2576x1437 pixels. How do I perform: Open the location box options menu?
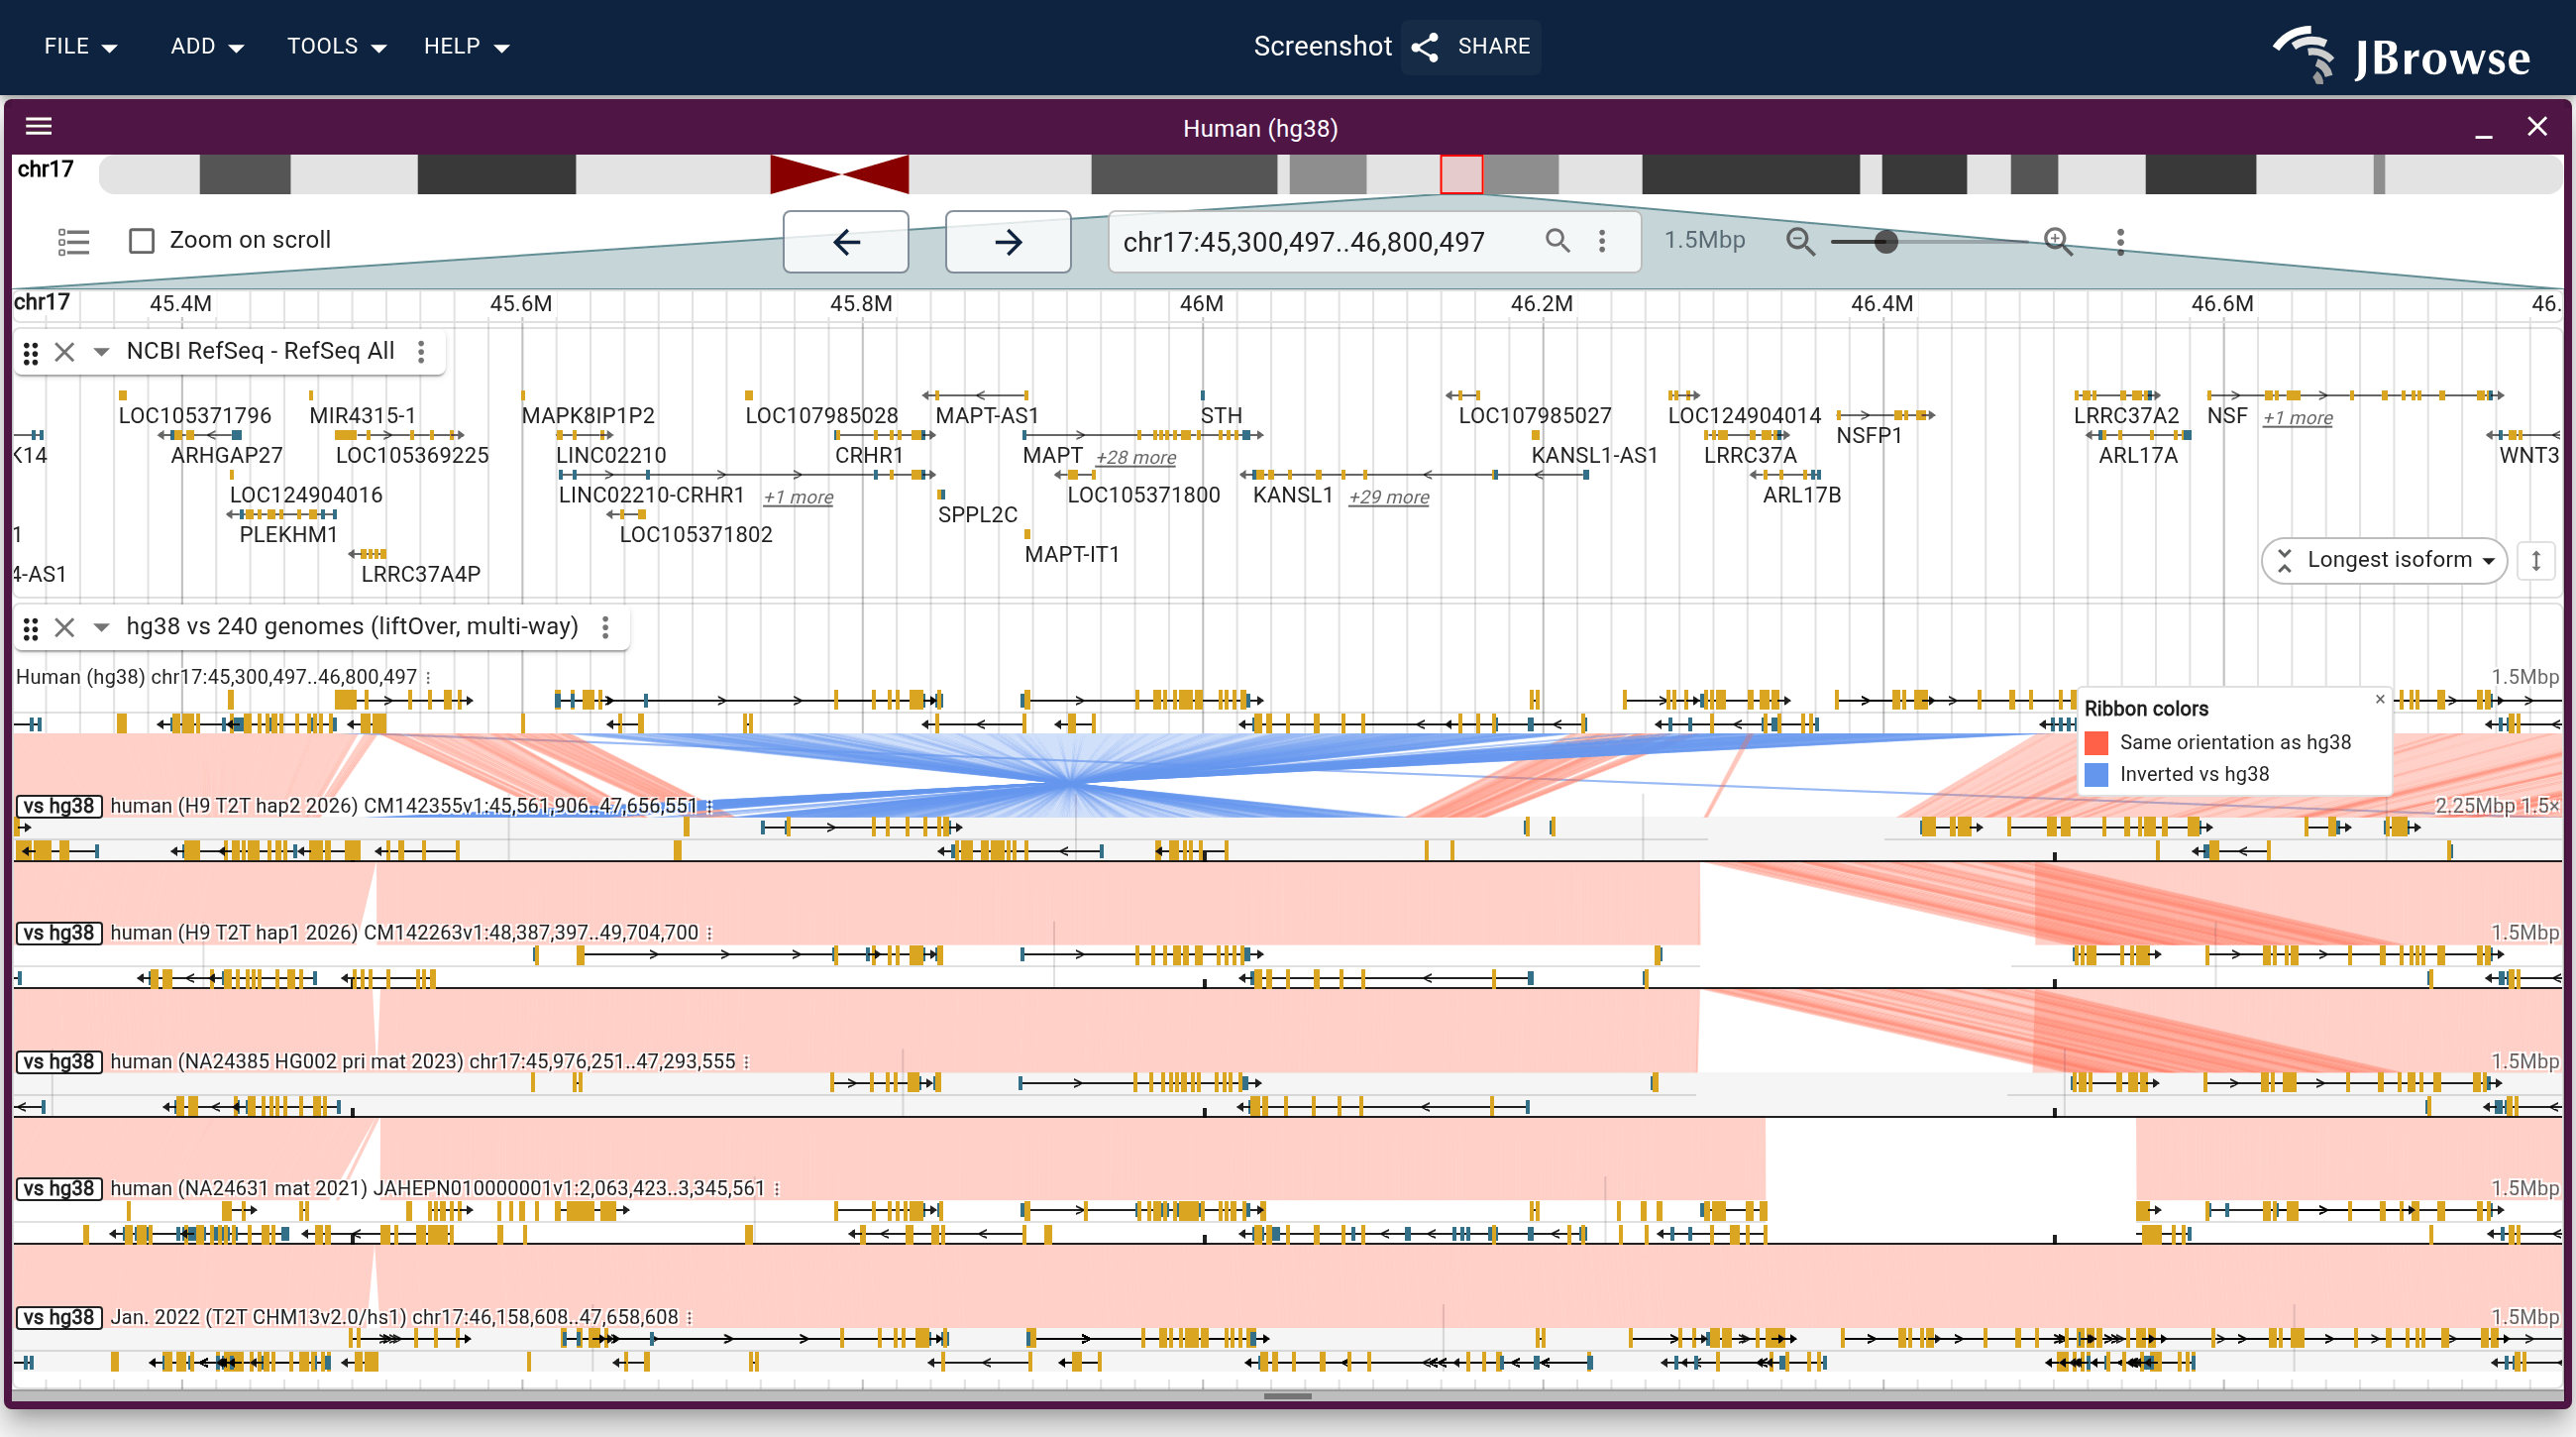pos(1602,241)
